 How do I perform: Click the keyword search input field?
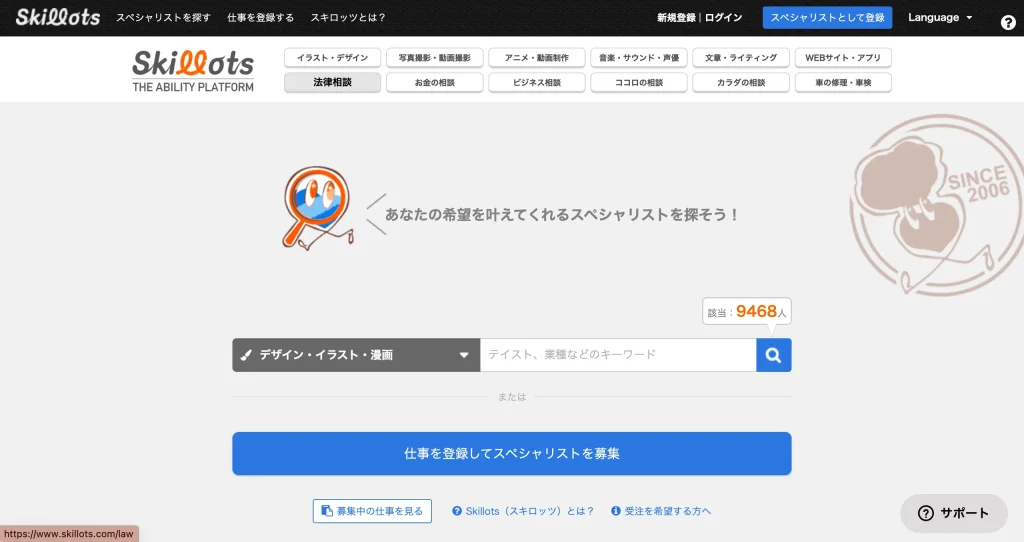click(x=618, y=355)
